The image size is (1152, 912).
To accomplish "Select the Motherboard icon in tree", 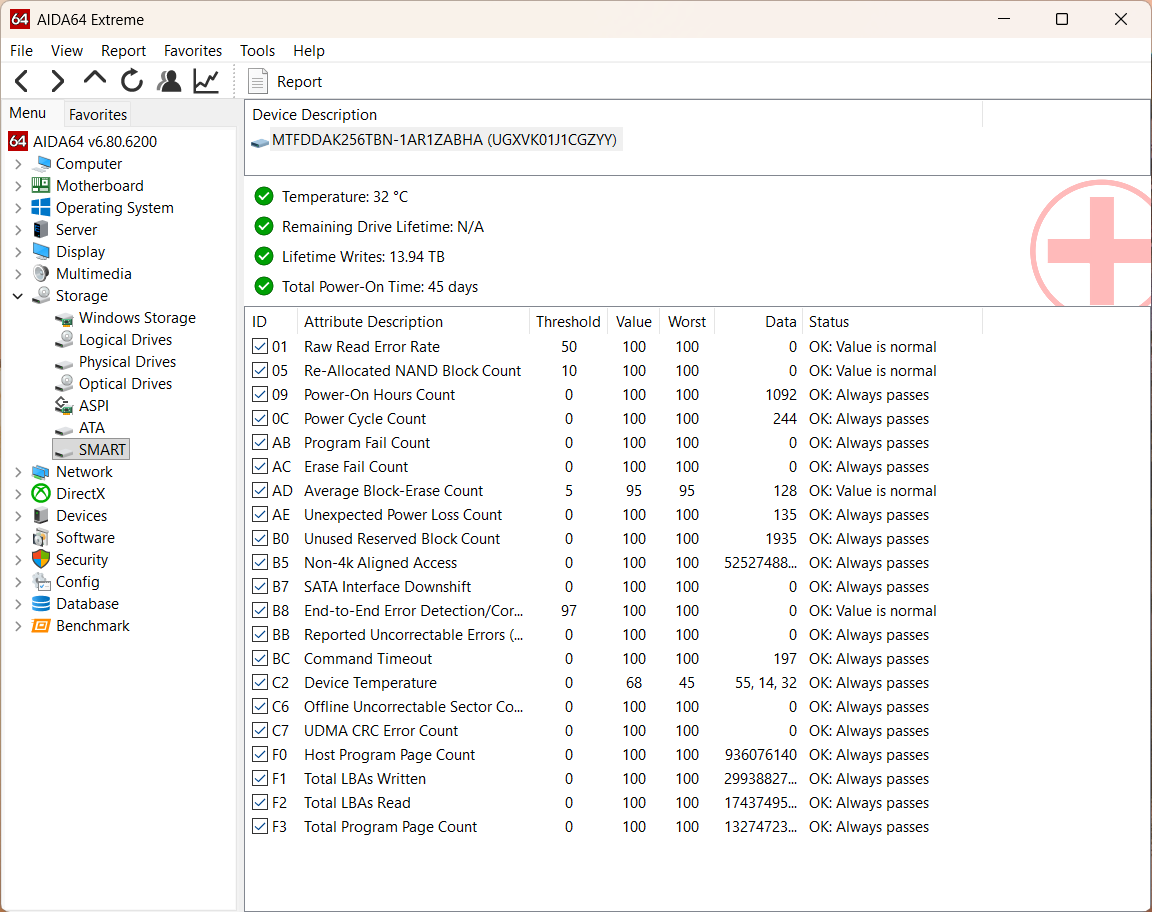I will pos(41,186).
